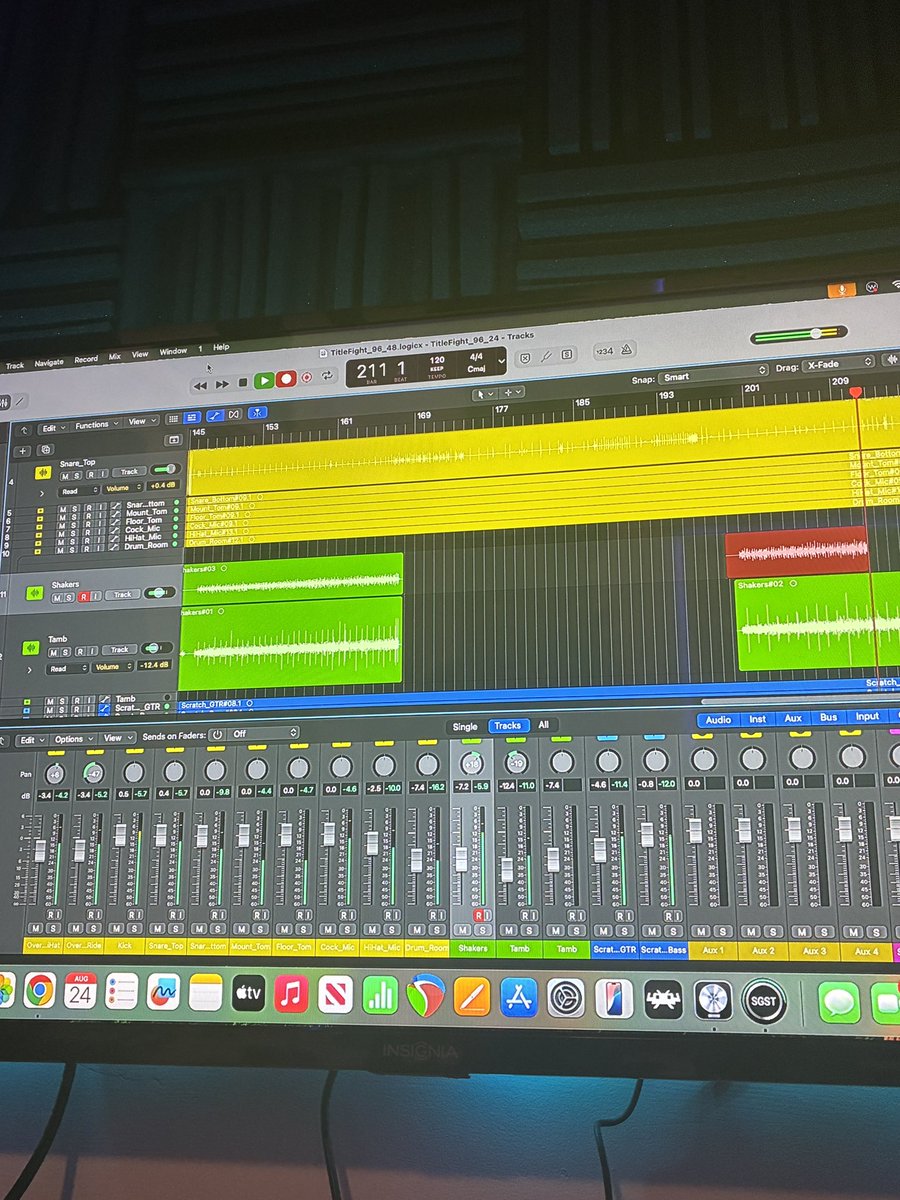Screen dimensions: 900x1200
Task: Open the Help menu
Action: tap(221, 347)
